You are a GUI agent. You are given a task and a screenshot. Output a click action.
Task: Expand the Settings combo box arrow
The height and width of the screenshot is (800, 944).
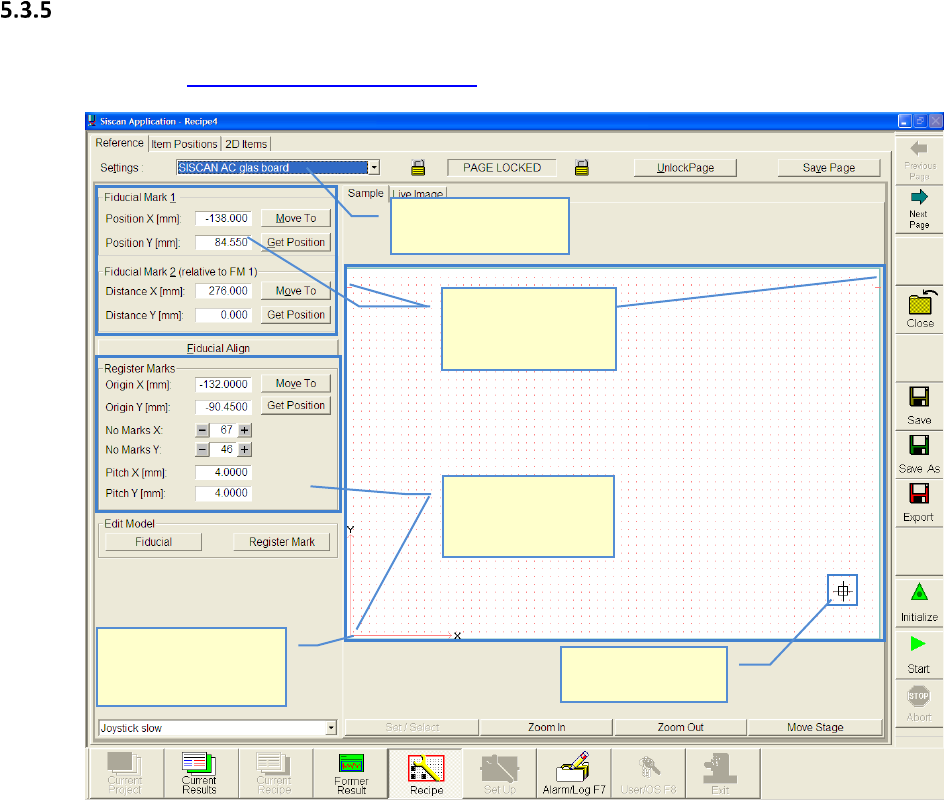374,167
